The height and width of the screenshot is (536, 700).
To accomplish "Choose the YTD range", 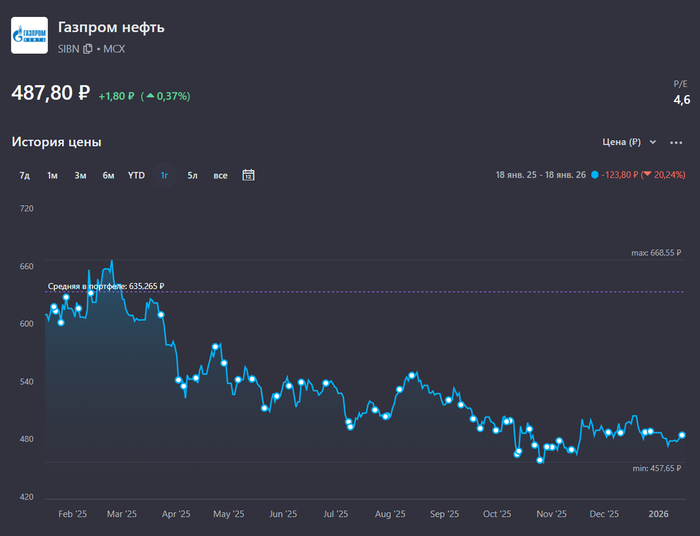I will coord(136,175).
